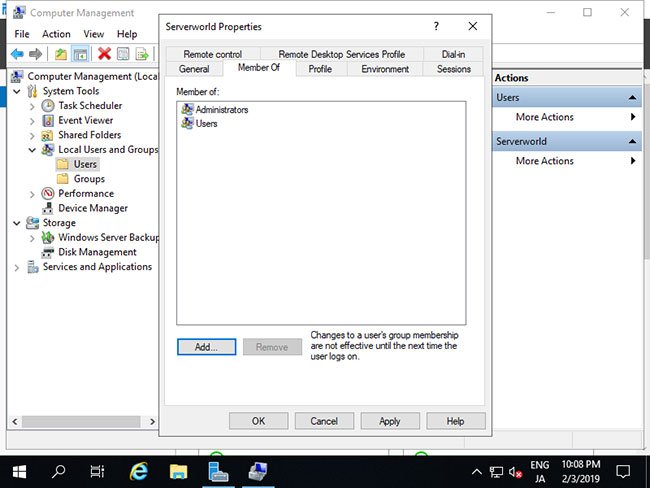Switch to the General tab

pos(194,69)
